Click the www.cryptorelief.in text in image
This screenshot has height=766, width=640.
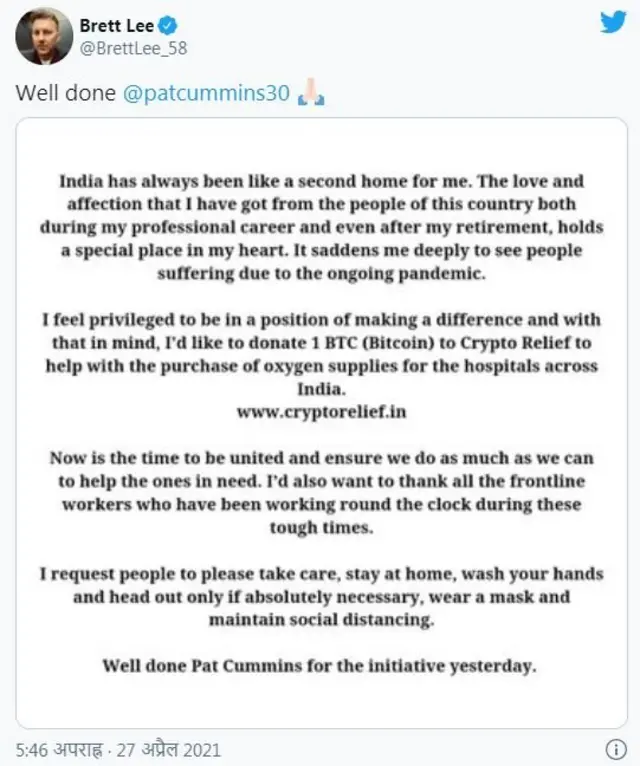[x=321, y=412]
